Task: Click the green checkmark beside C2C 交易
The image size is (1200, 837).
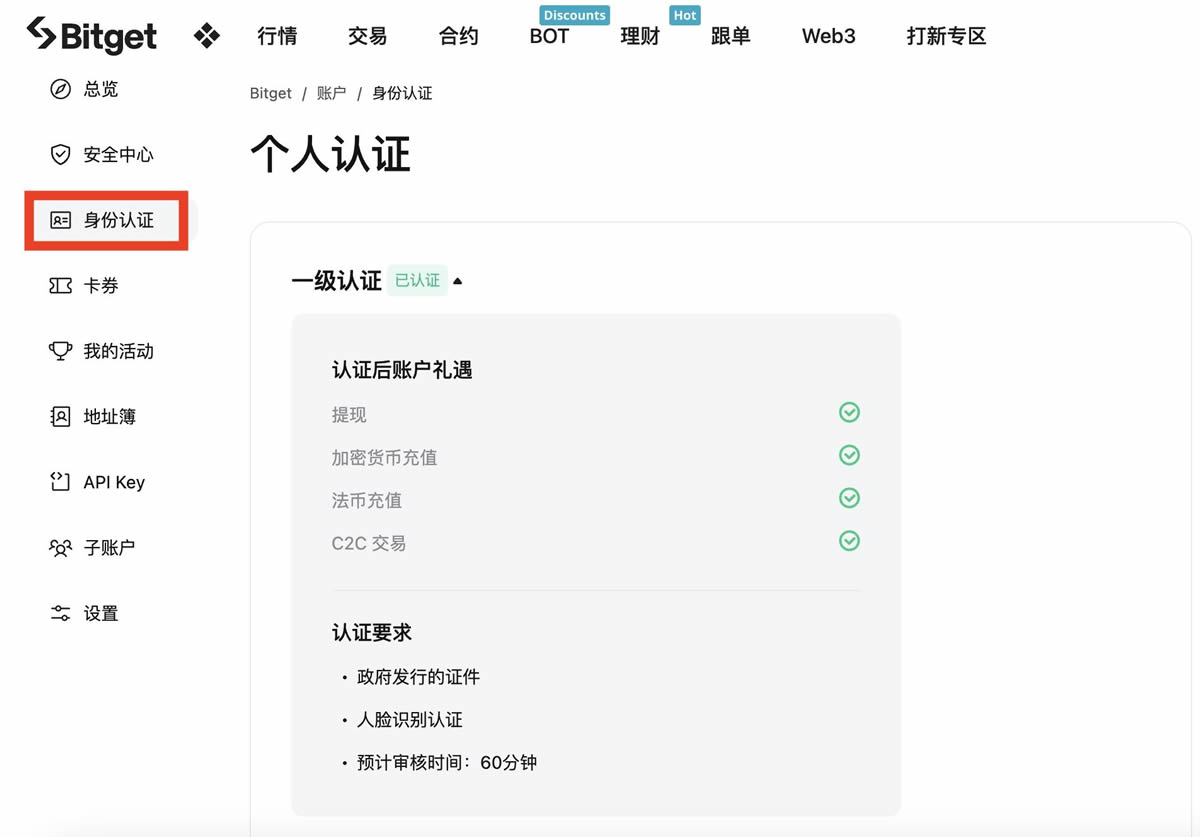Action: [849, 541]
